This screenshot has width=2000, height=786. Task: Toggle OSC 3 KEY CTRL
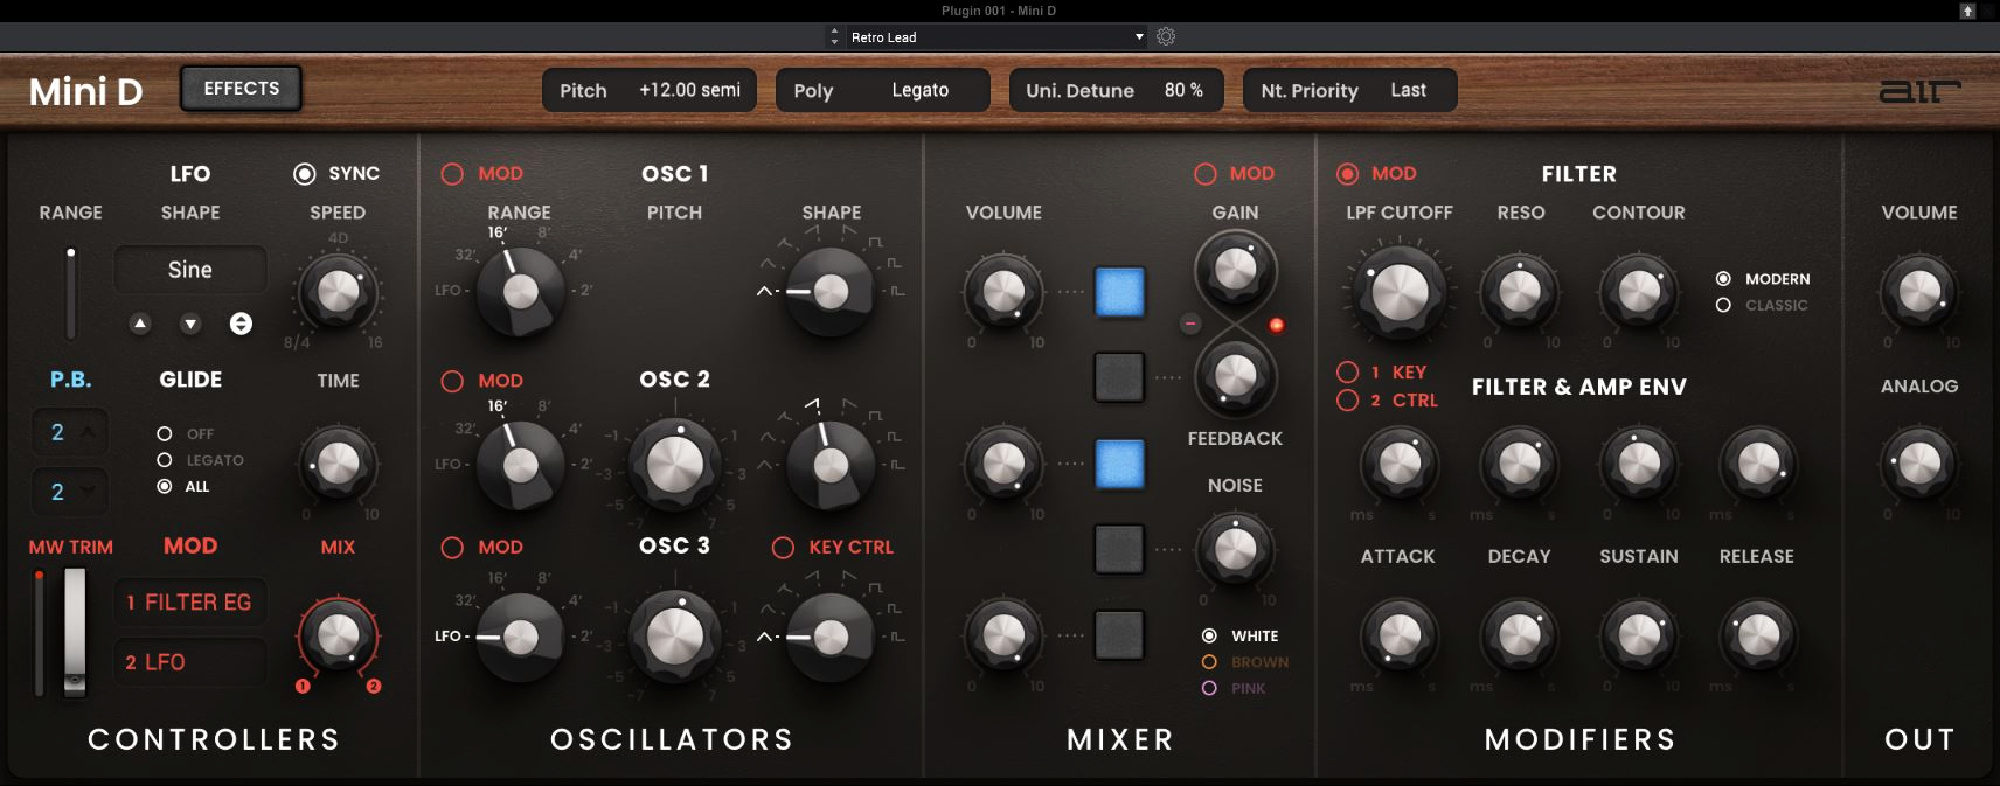click(783, 547)
